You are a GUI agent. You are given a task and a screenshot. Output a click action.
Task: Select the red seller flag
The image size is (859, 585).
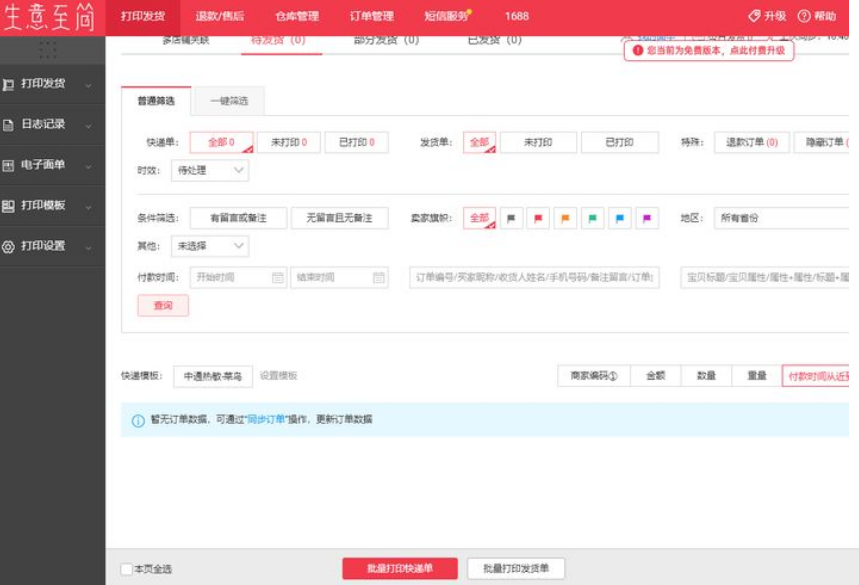[538, 218]
